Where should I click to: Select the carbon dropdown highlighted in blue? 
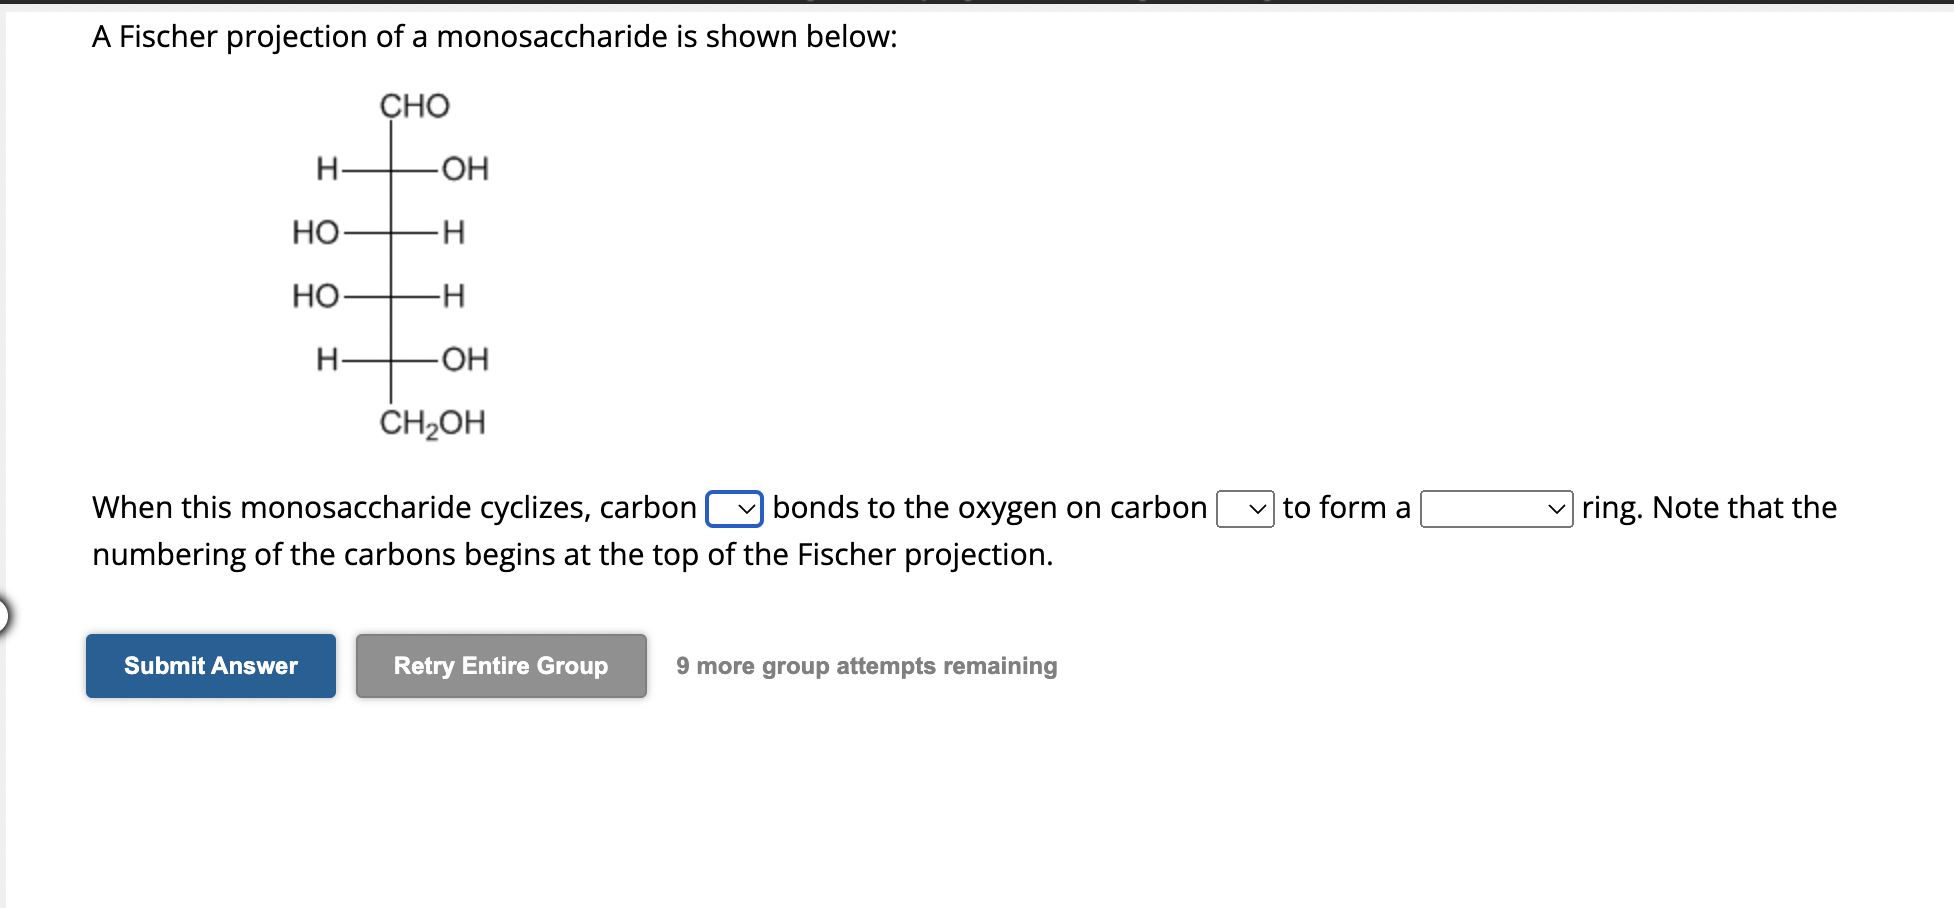[x=733, y=509]
